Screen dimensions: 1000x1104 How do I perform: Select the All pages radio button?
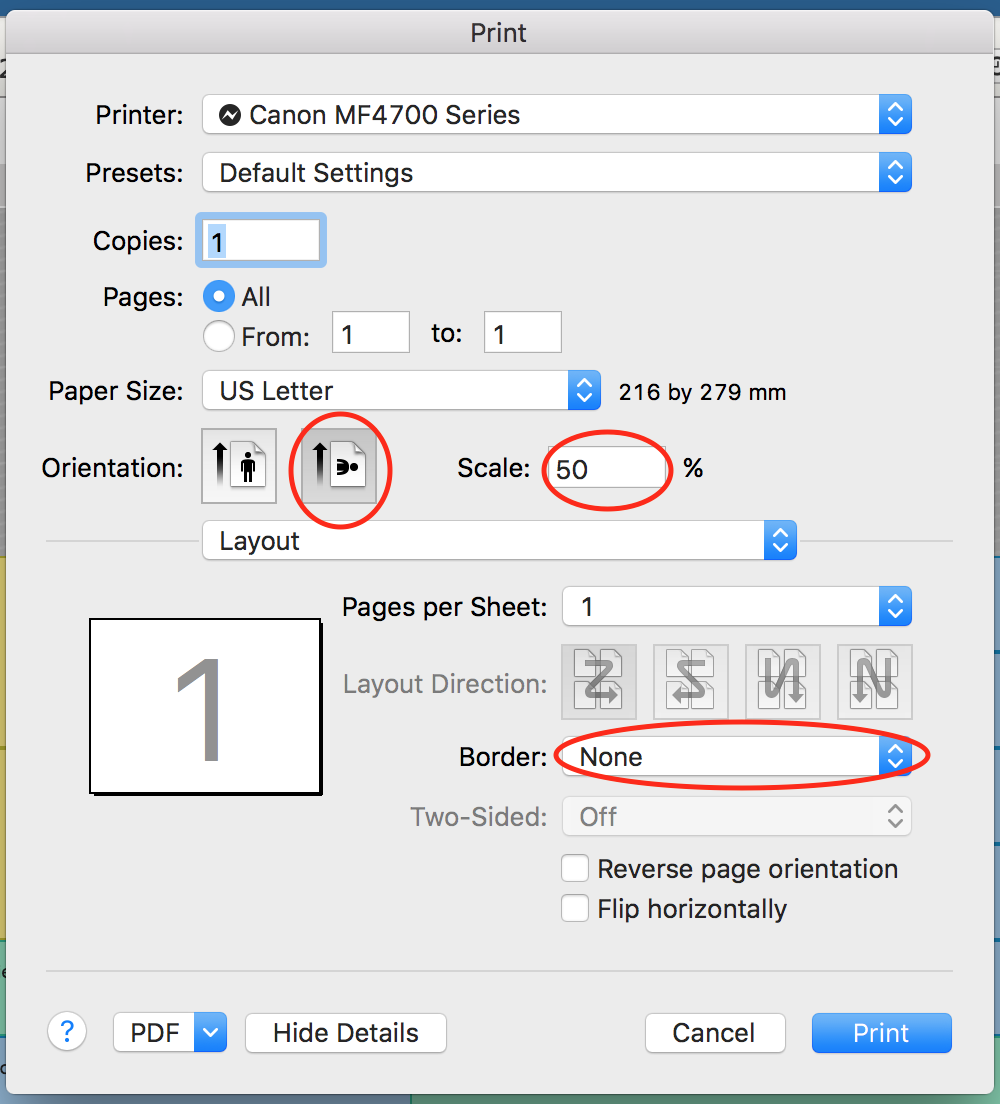click(x=219, y=296)
